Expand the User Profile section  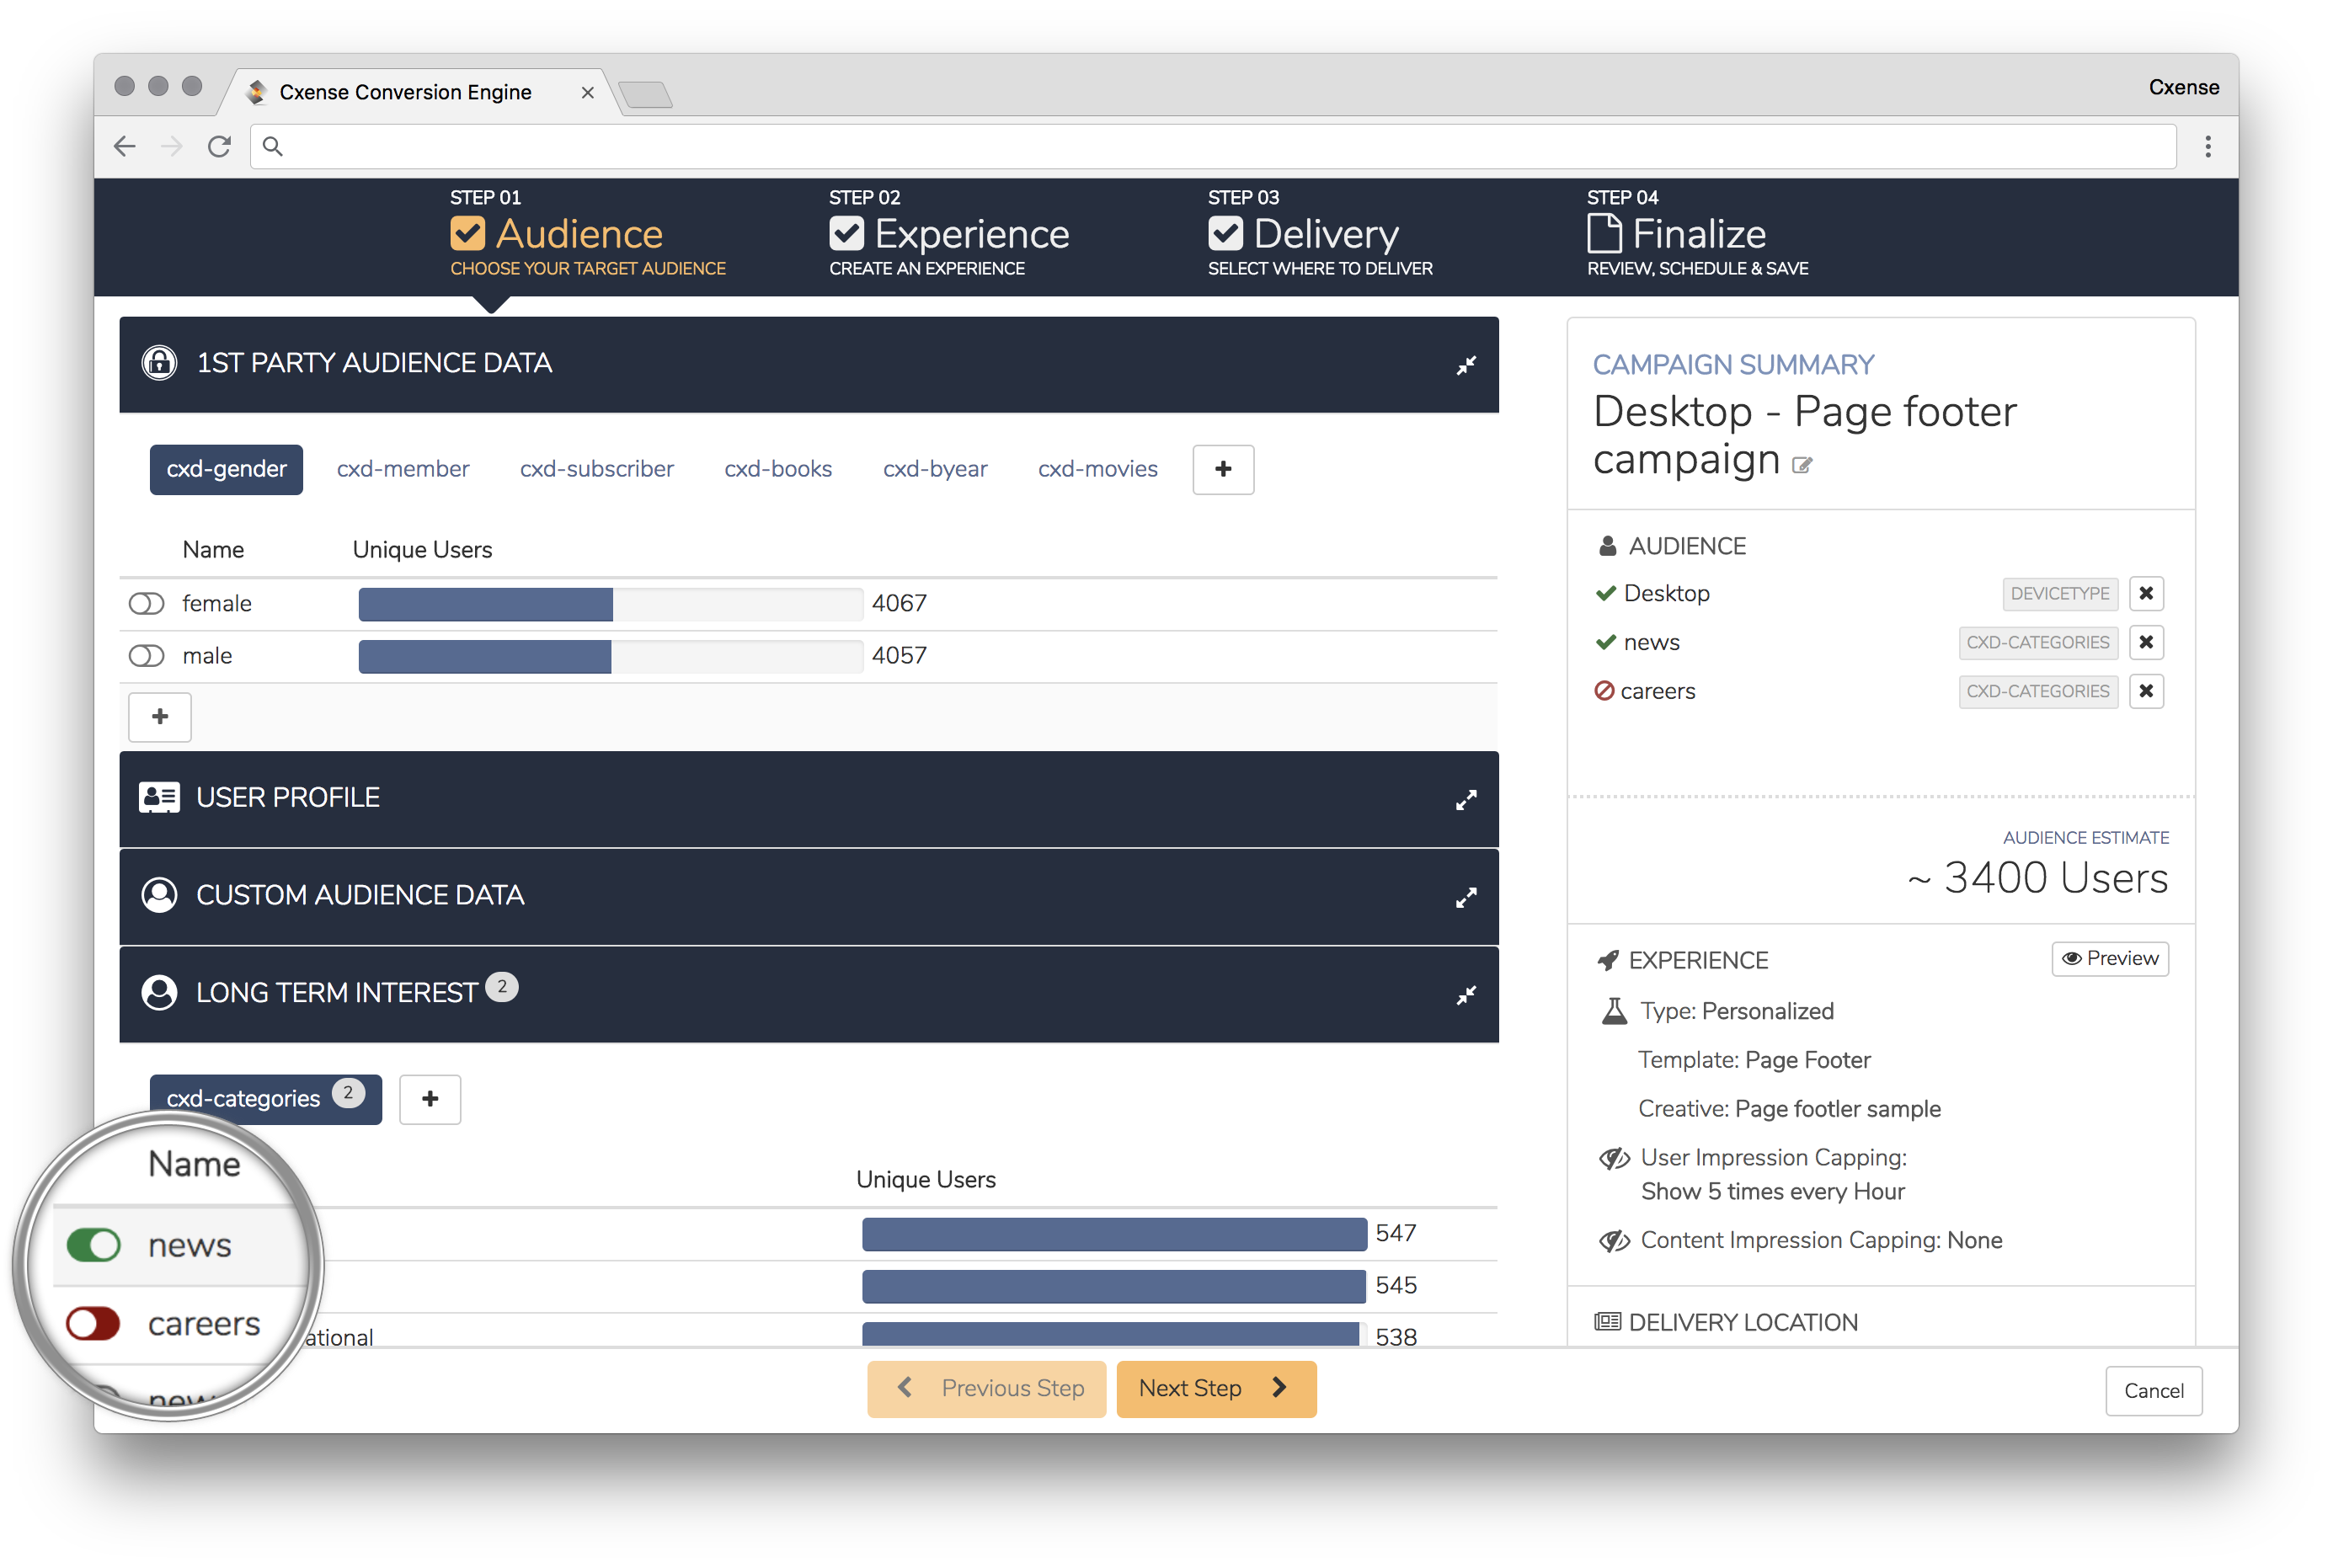(x=1465, y=800)
